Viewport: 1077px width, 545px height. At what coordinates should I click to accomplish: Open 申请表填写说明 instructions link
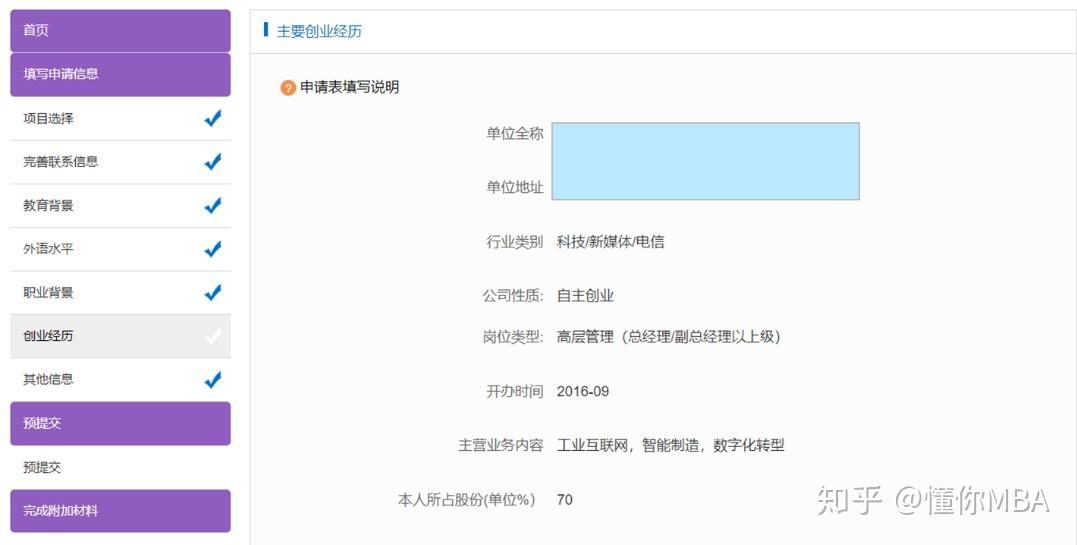[349, 87]
